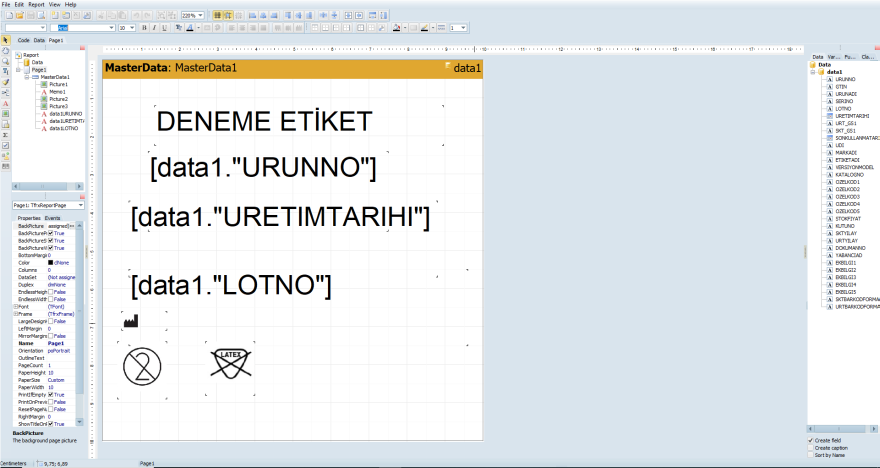The image size is (880, 468).
Task: Click the open report folder icon
Action: 19,16
